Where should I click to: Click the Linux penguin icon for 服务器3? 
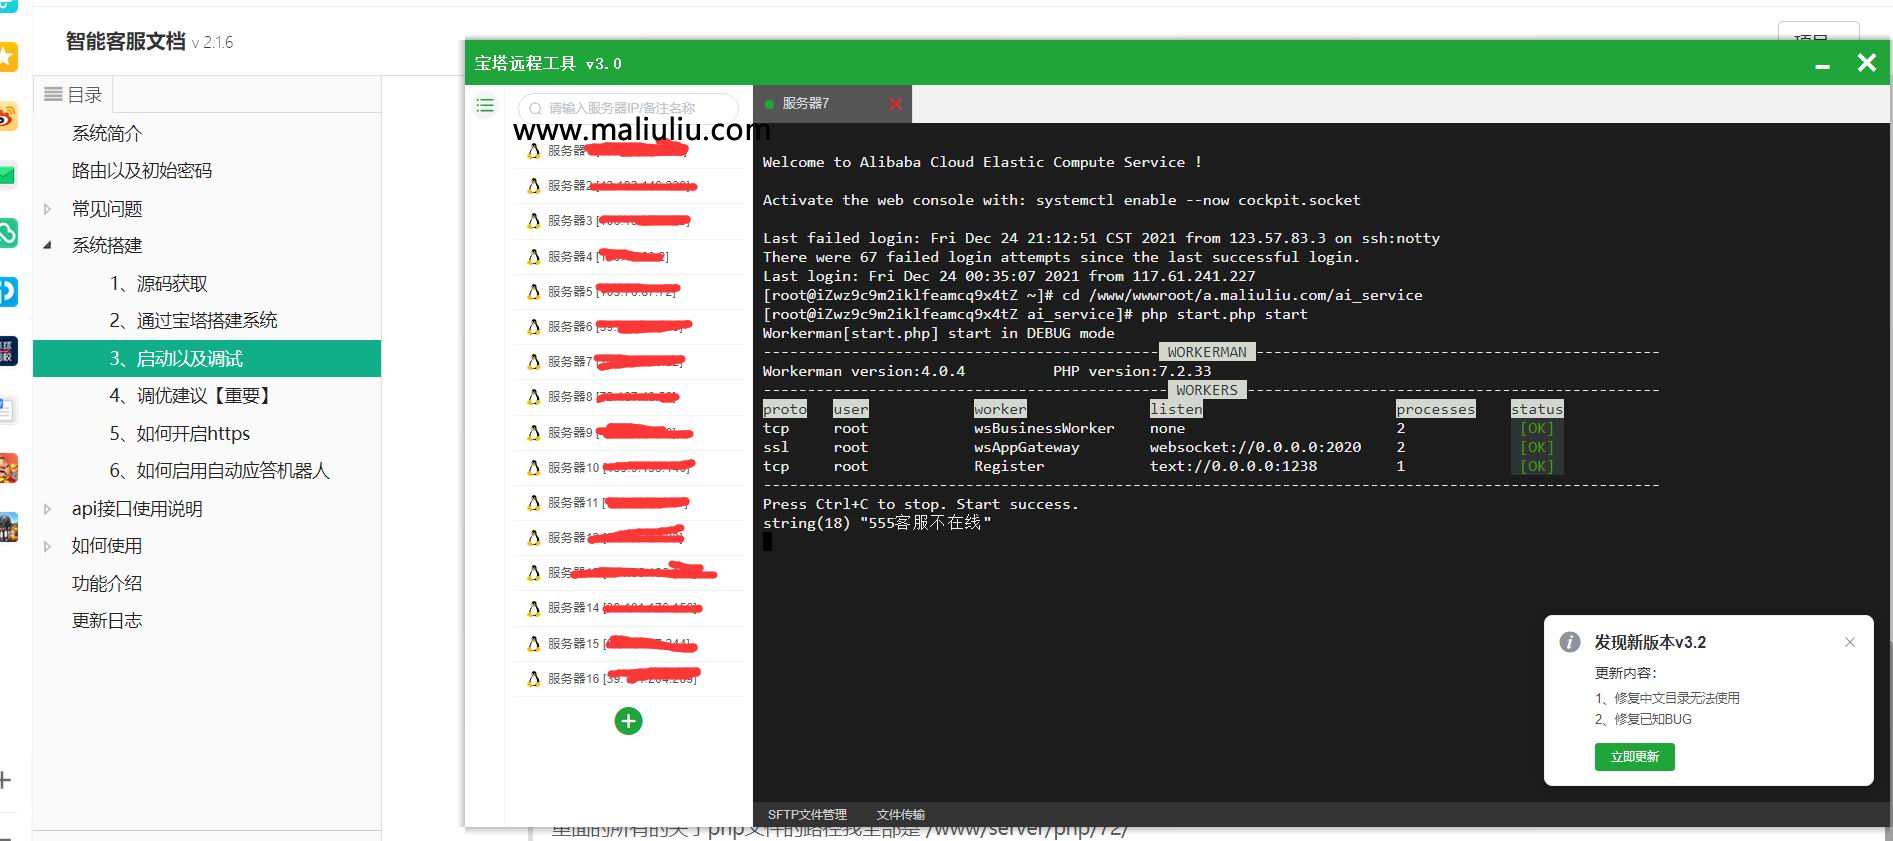533,221
